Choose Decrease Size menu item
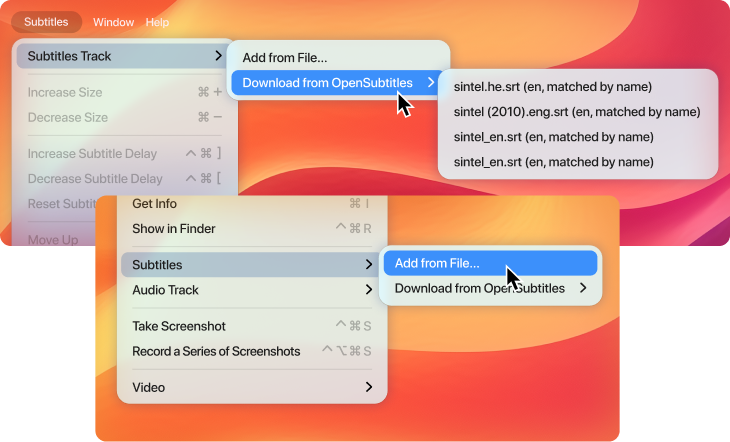Screen dimensions: 730x442 [x=124, y=117]
